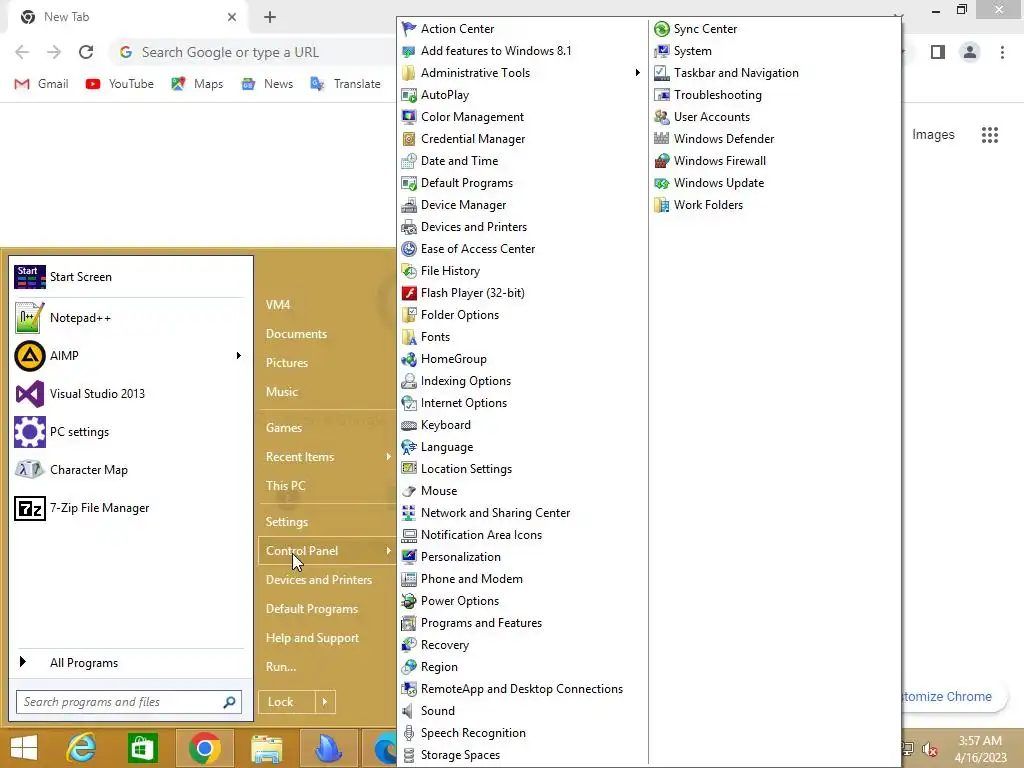Click the PC settings gear icon
The width and height of the screenshot is (1024, 768).
pyautogui.click(x=29, y=432)
